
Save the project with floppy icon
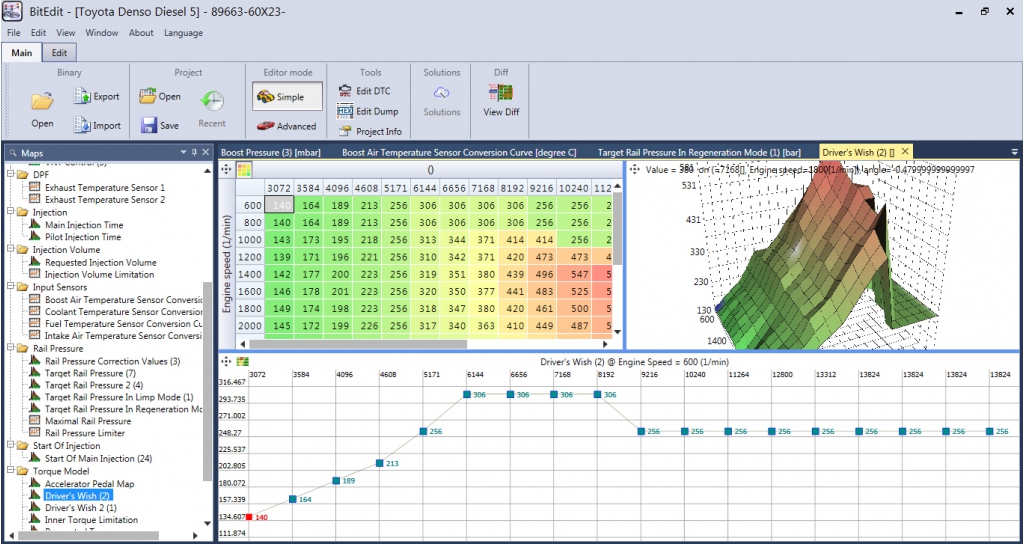click(160, 125)
